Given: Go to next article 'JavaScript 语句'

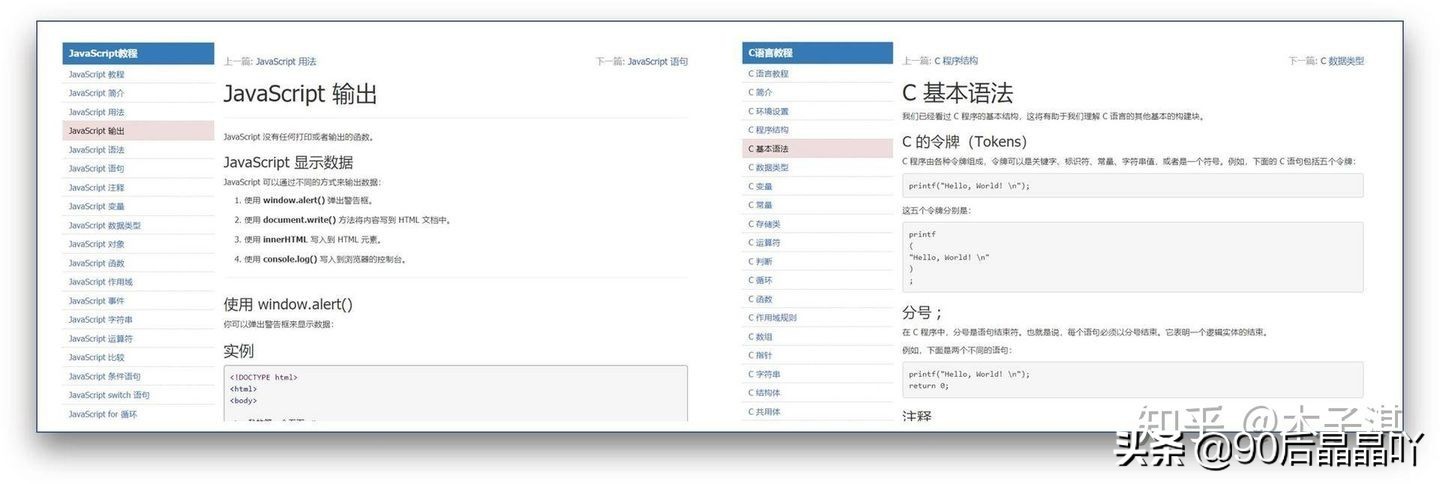Looking at the screenshot, I should point(657,62).
